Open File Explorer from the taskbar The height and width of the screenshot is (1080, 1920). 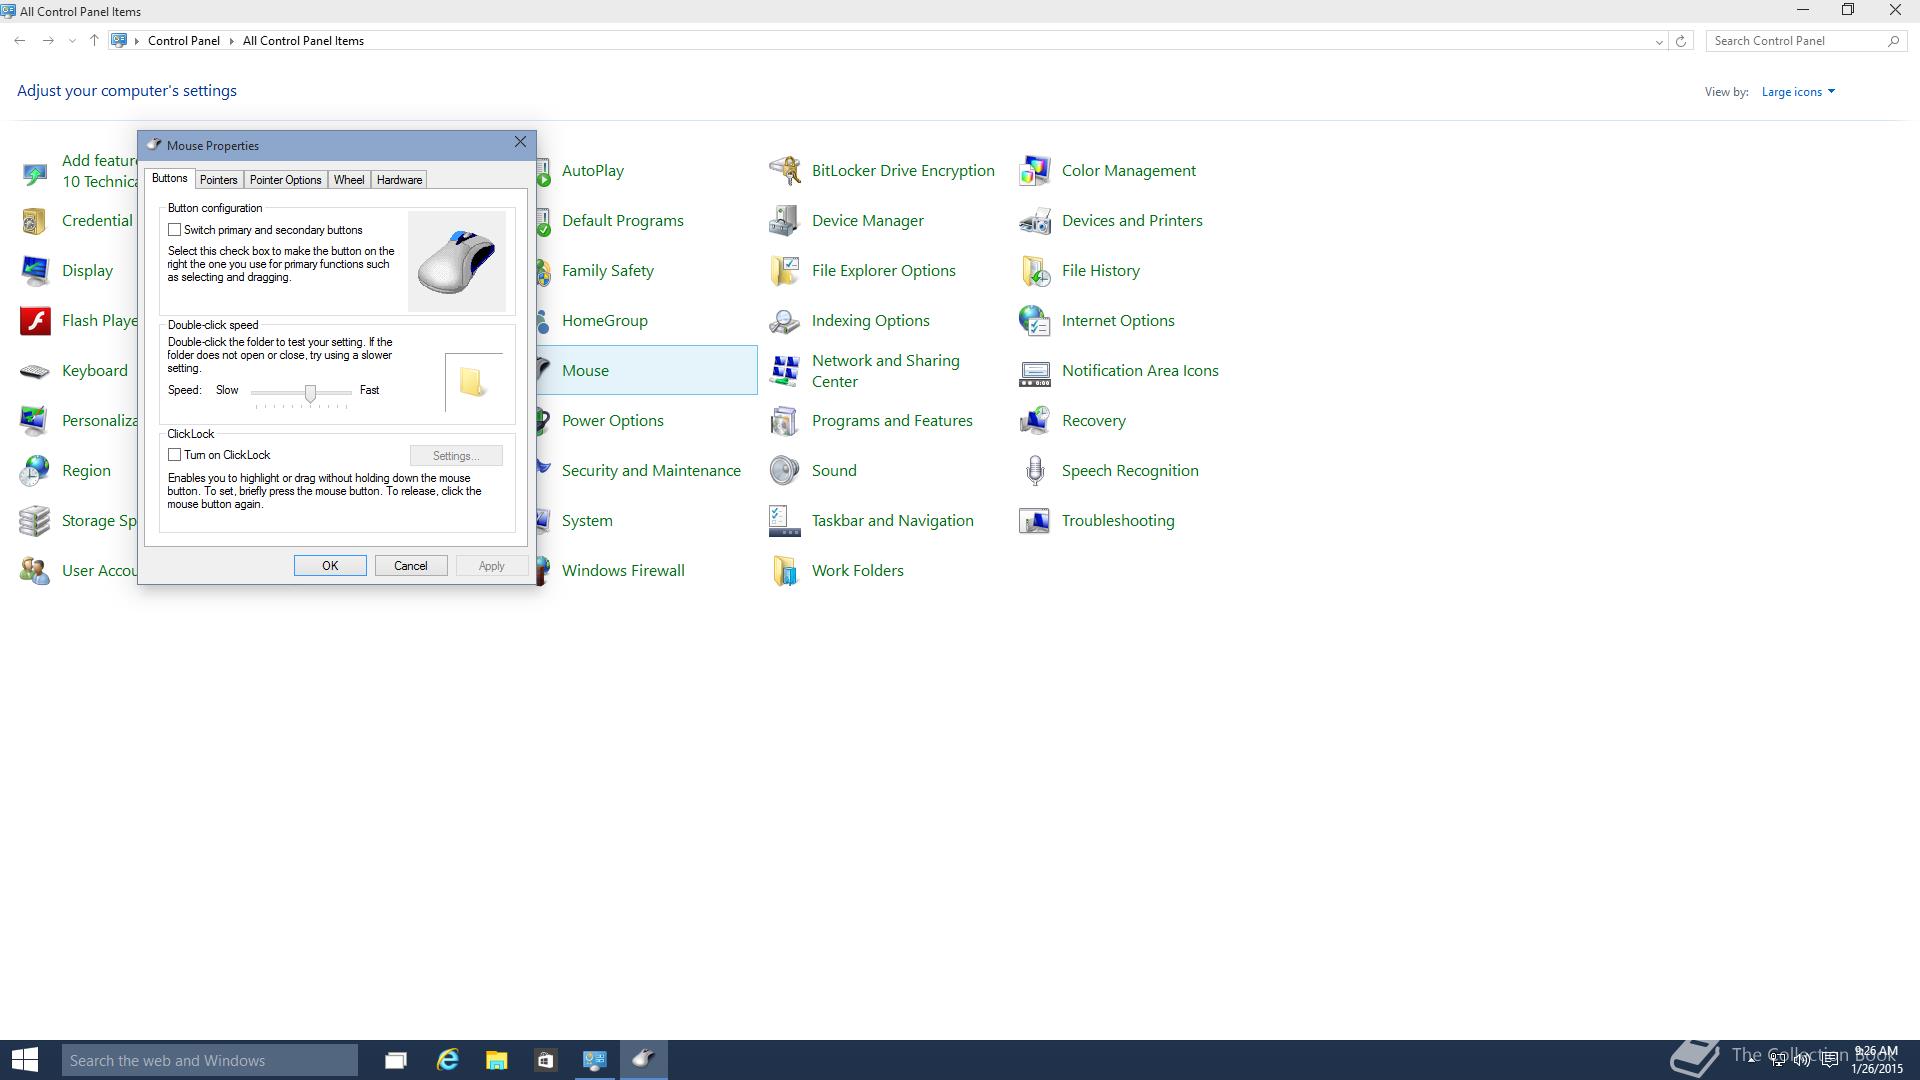[496, 1060]
